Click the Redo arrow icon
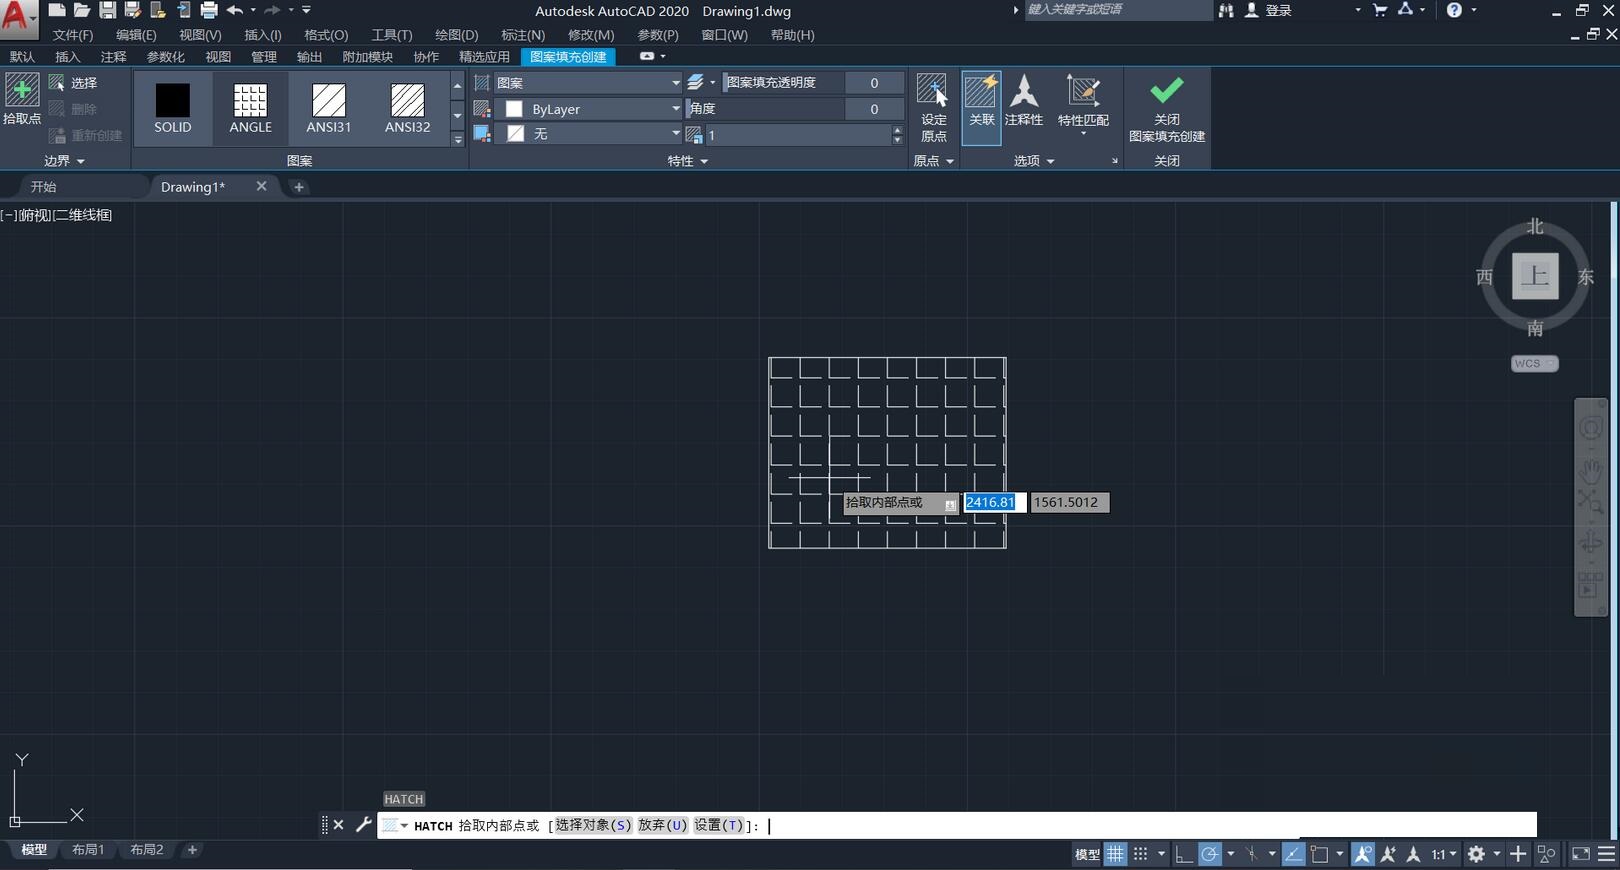The height and width of the screenshot is (870, 1620). coord(272,10)
